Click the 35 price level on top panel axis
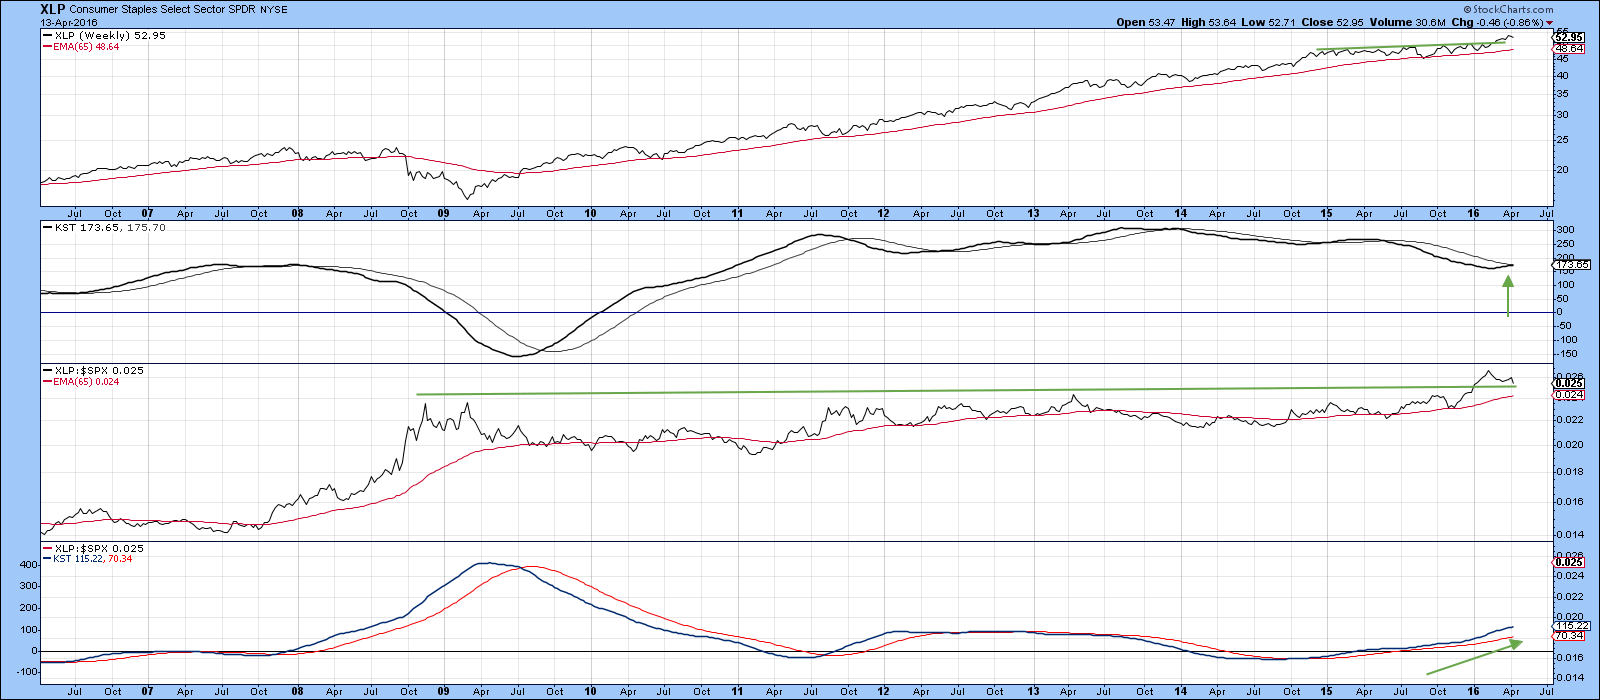This screenshot has height=700, width=1600. (x=1563, y=95)
